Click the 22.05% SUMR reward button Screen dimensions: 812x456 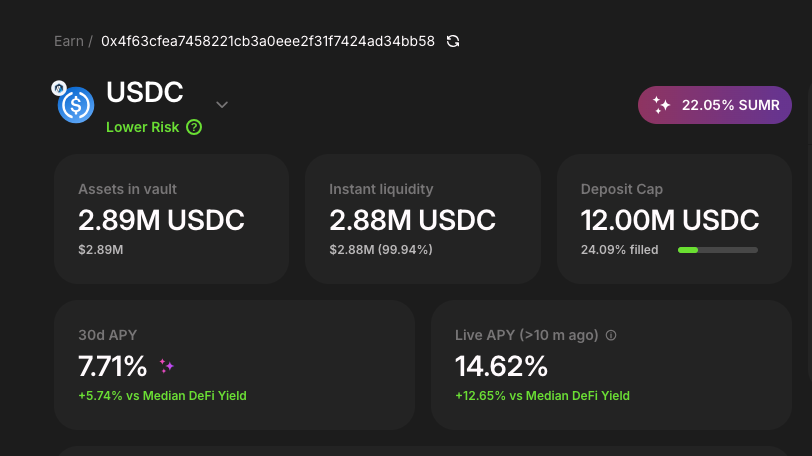coord(715,105)
